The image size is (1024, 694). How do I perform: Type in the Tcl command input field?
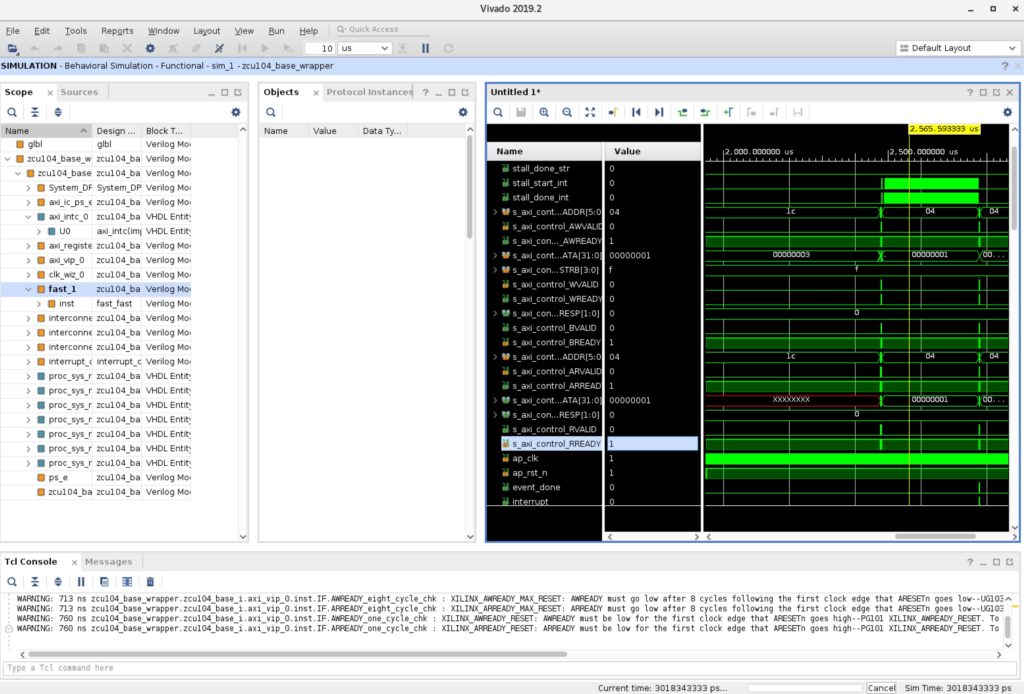point(500,668)
